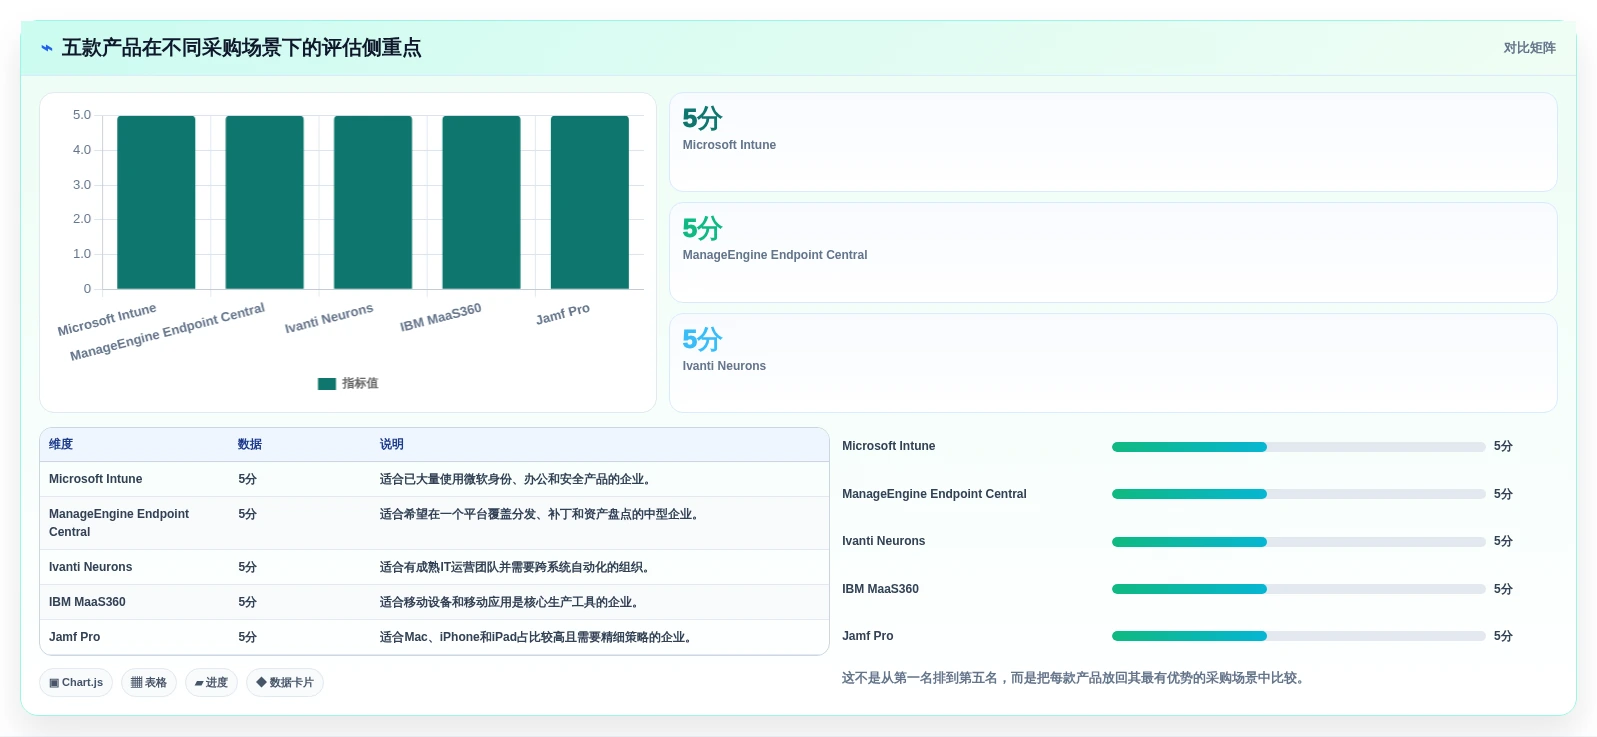Open the ManageEngine Endpoint Central score card
This screenshot has width=1597, height=737.
1113,253
